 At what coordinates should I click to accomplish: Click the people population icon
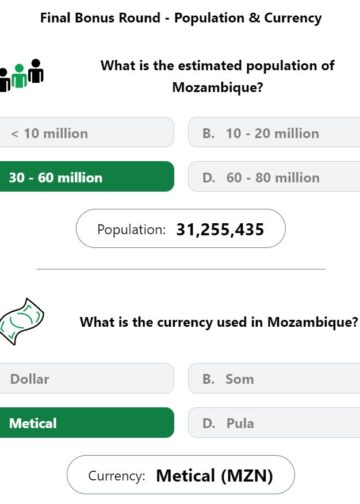point(21,75)
